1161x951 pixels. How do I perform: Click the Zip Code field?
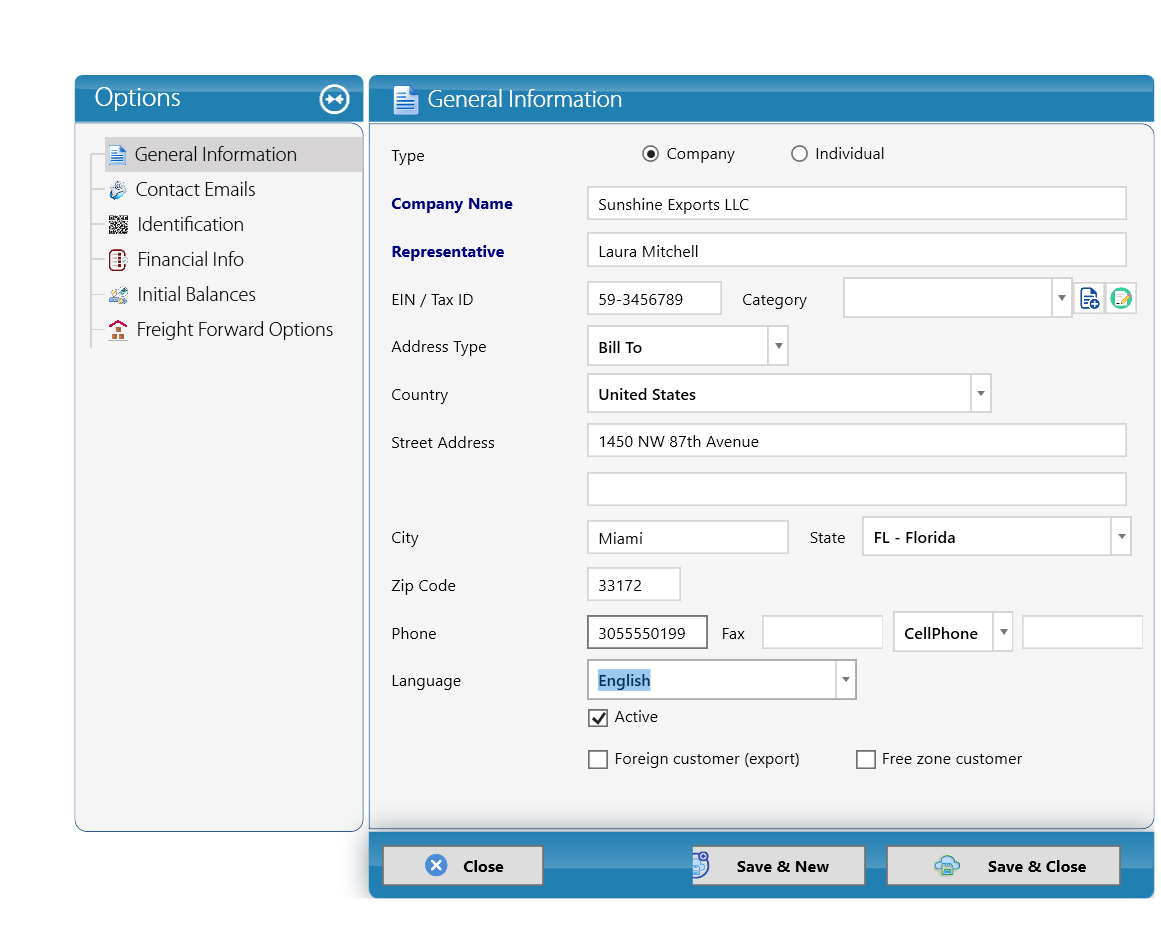pyautogui.click(x=634, y=584)
